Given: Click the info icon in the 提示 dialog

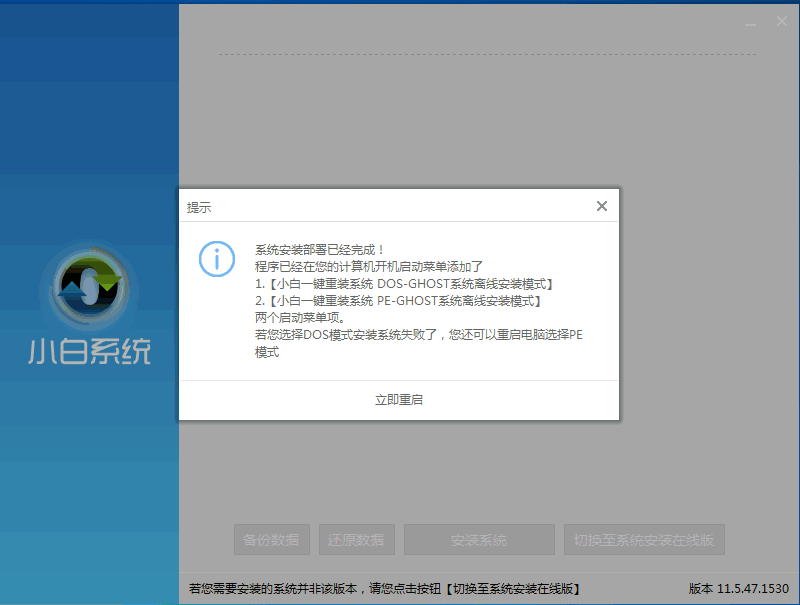Looking at the screenshot, I should [x=217, y=258].
